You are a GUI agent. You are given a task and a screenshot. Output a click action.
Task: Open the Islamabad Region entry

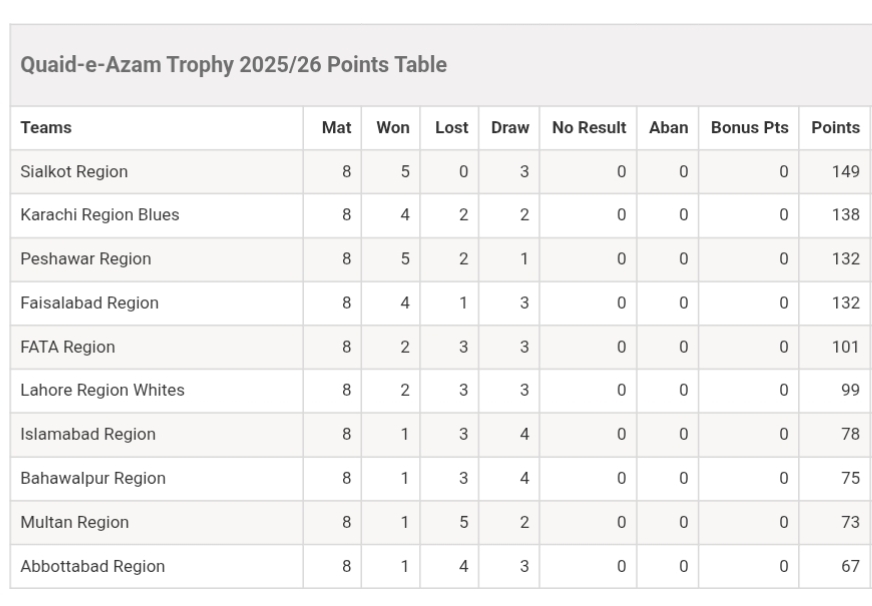[x=88, y=434]
